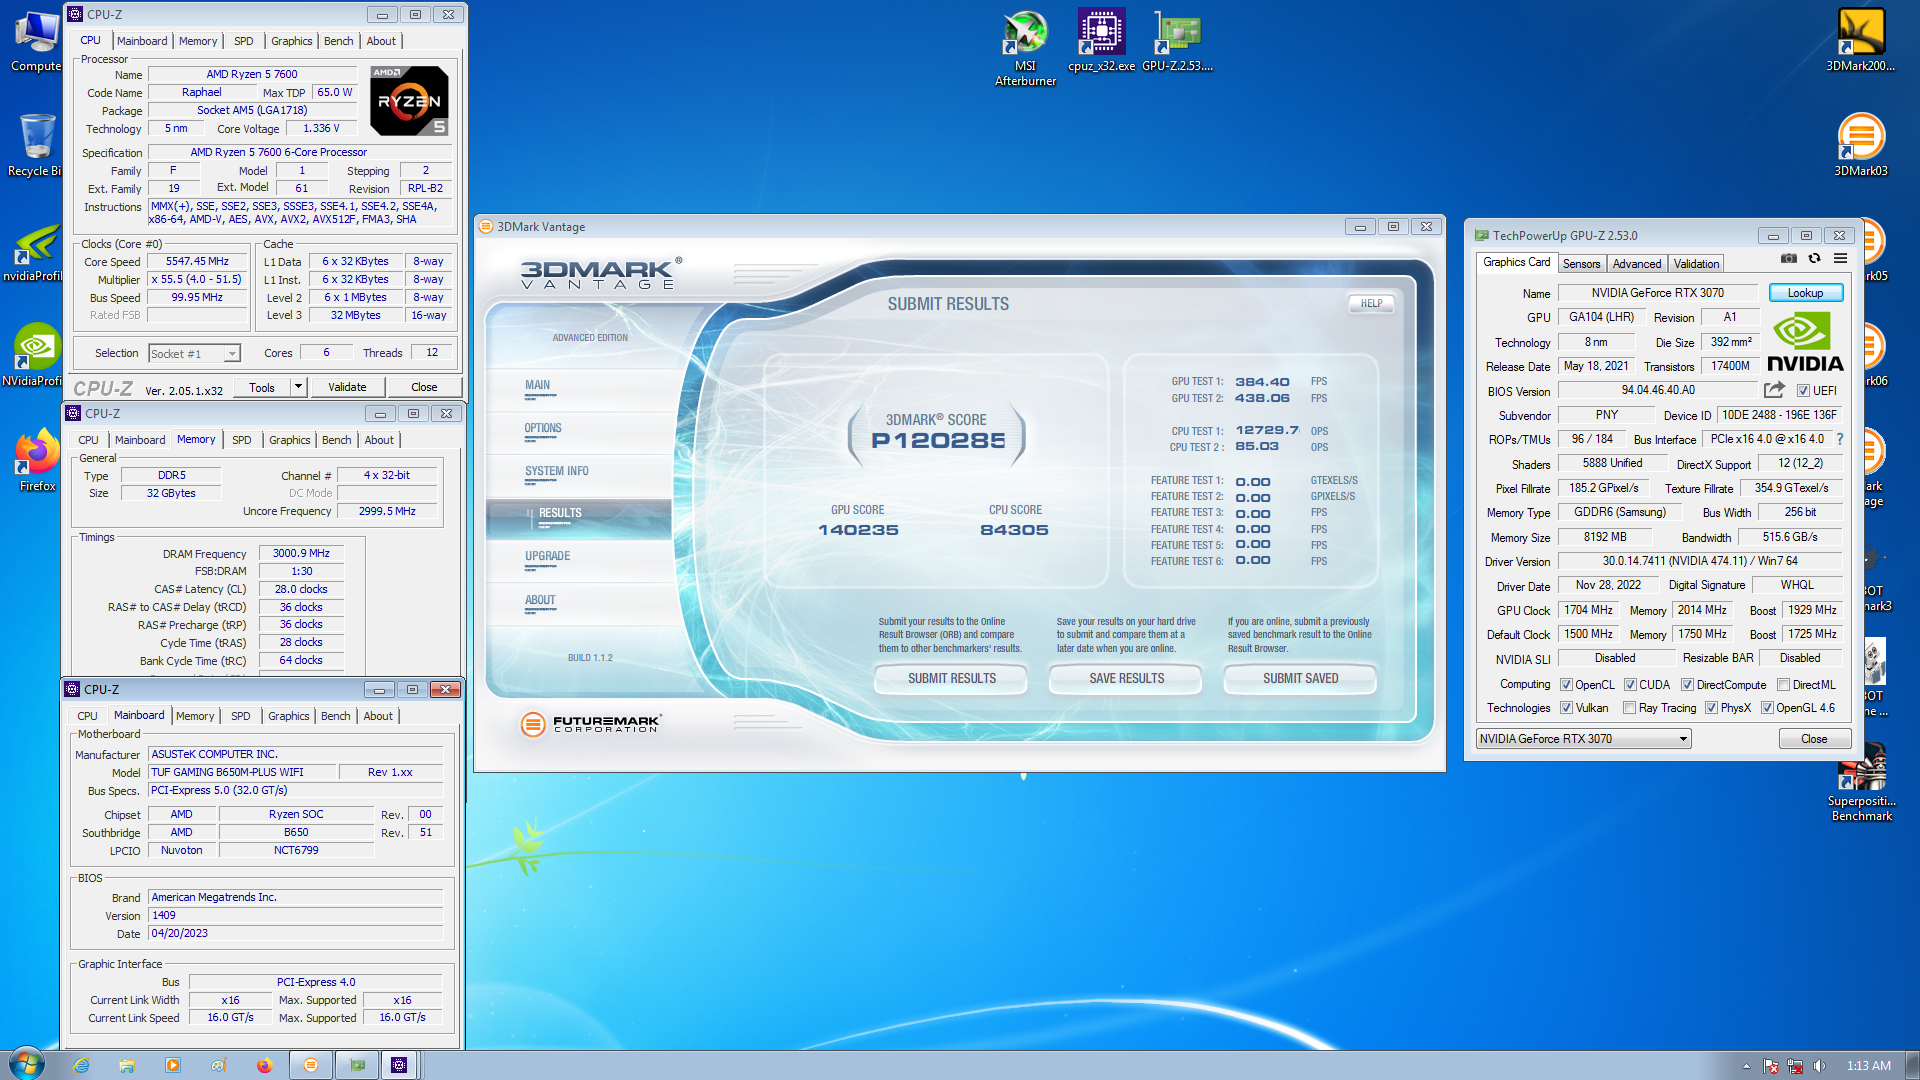1920x1080 pixels.
Task: Toggle the UEFI checkbox
Action: click(x=1803, y=391)
